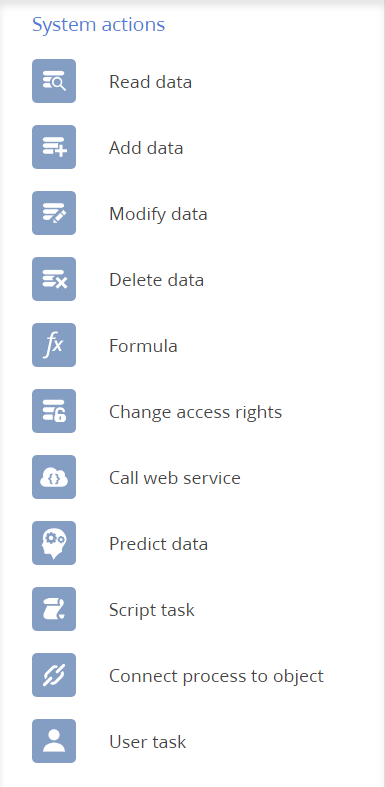Select the Formula text label
Viewport: 385px width, 787px height.
(144, 346)
